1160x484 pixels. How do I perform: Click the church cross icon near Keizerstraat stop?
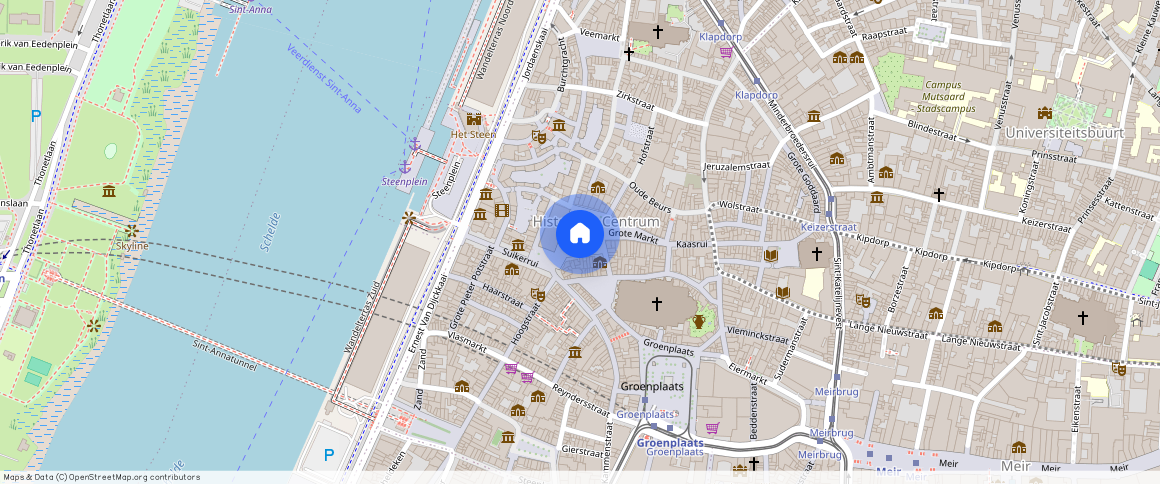coord(817,254)
